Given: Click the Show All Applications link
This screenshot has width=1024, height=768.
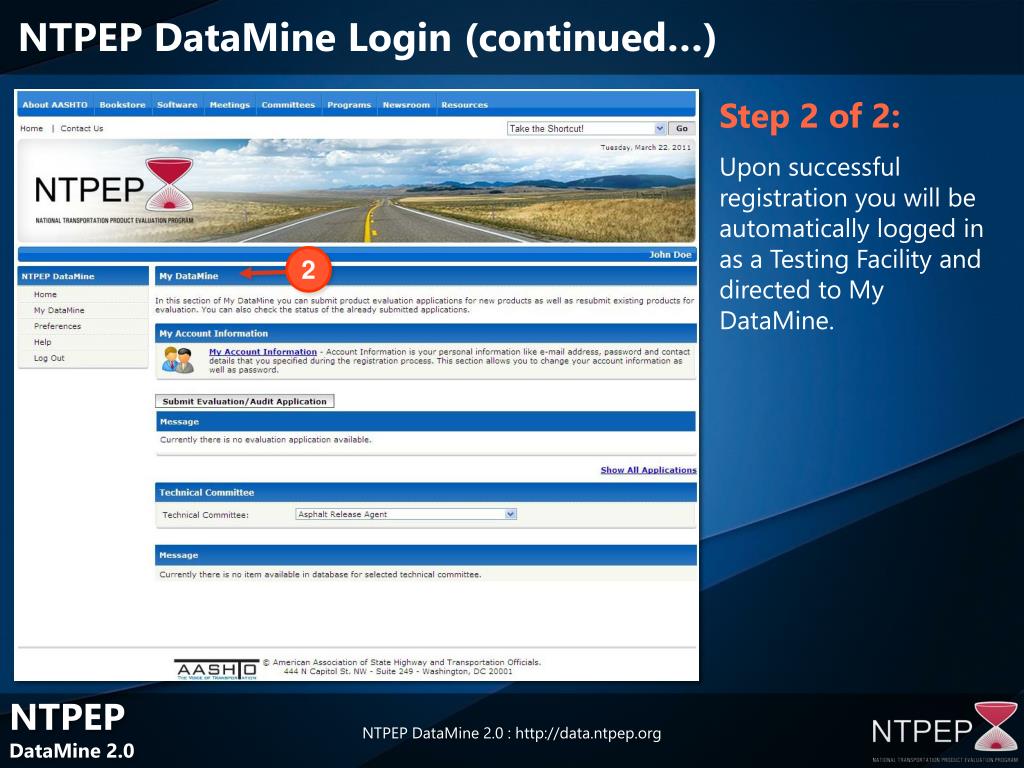Looking at the screenshot, I should coord(651,469).
